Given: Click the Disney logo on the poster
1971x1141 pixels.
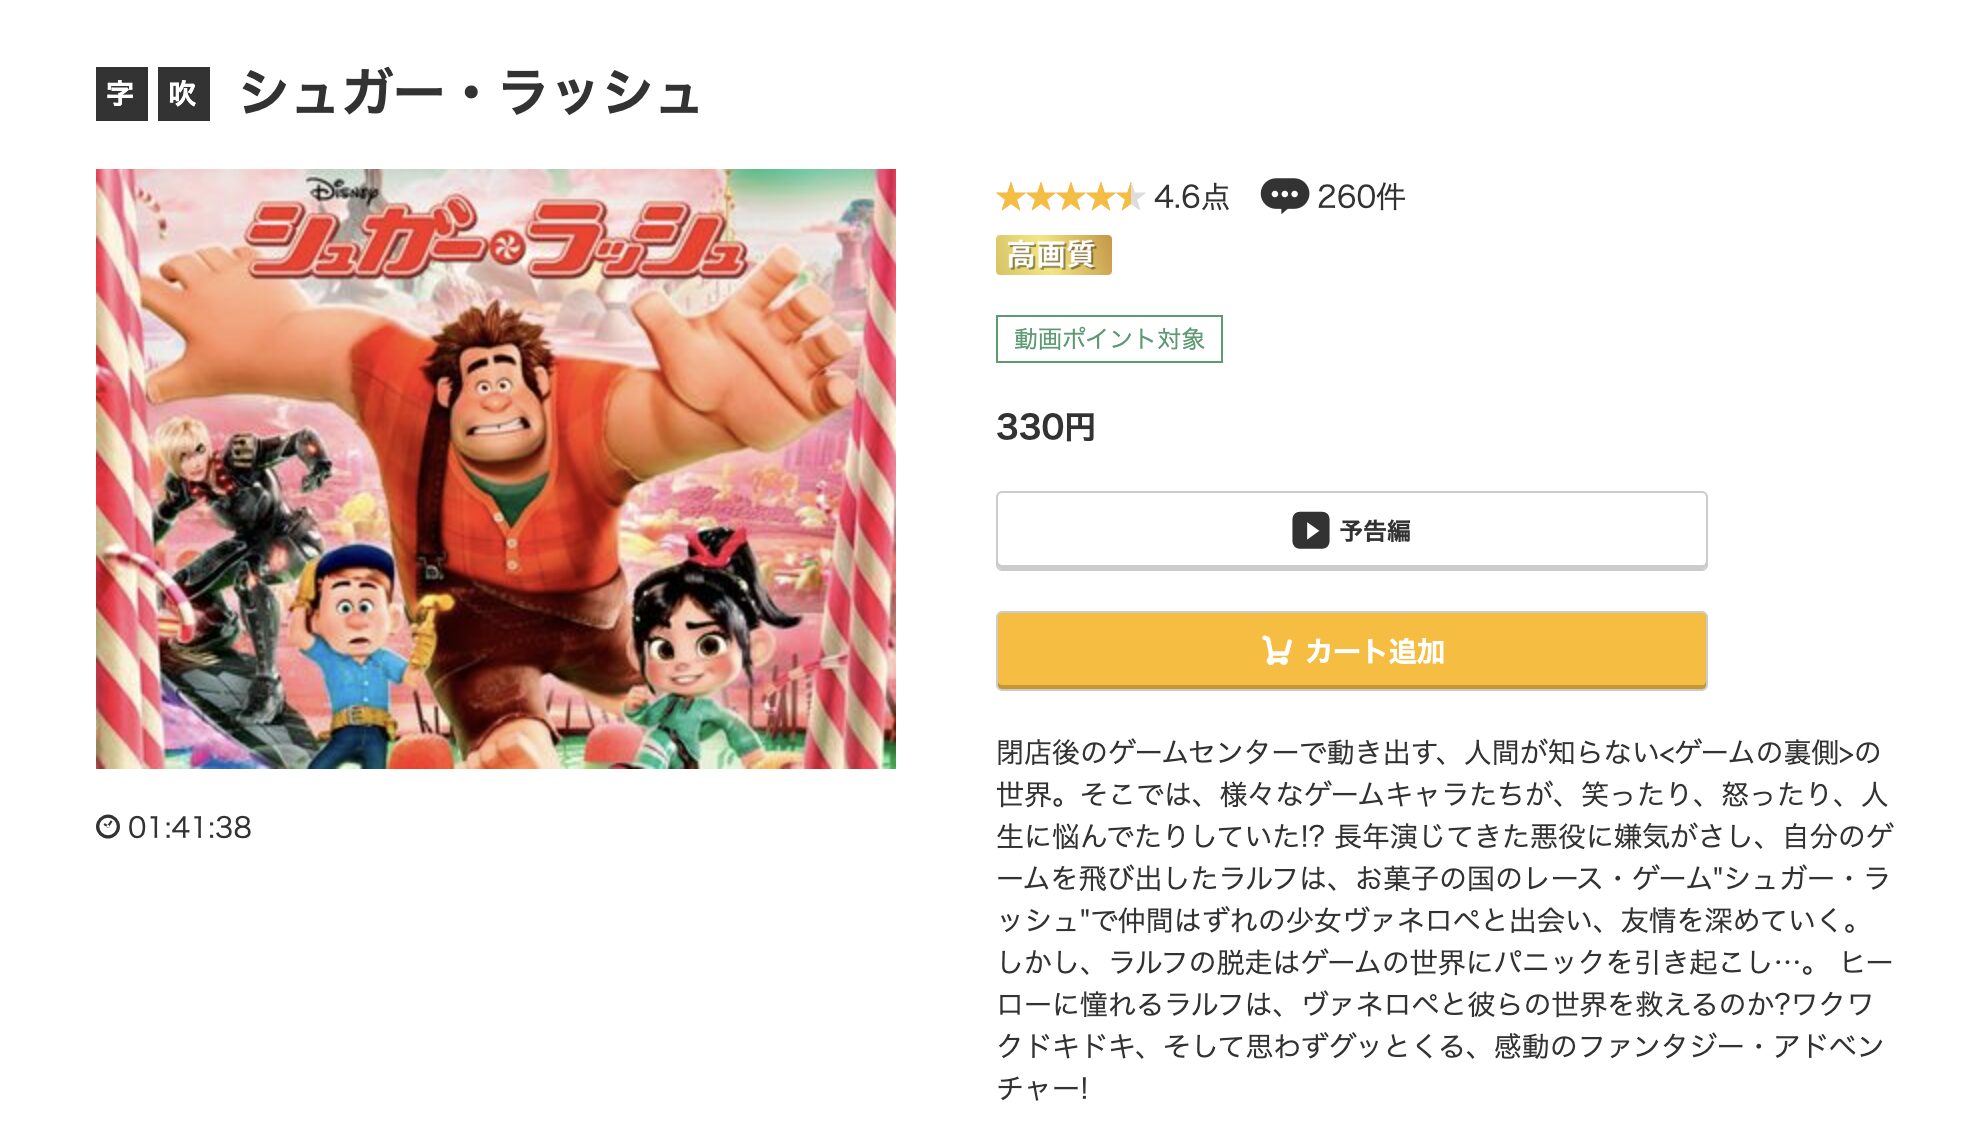Looking at the screenshot, I should pyautogui.click(x=344, y=189).
